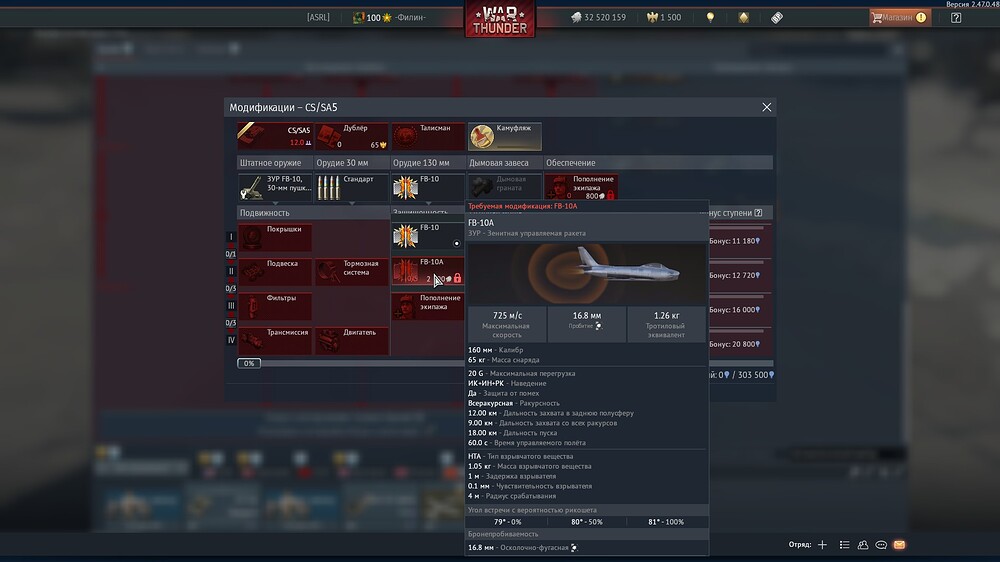Select Пополнение экипажа under Защищённость
The height and width of the screenshot is (562, 1000).
pos(428,306)
